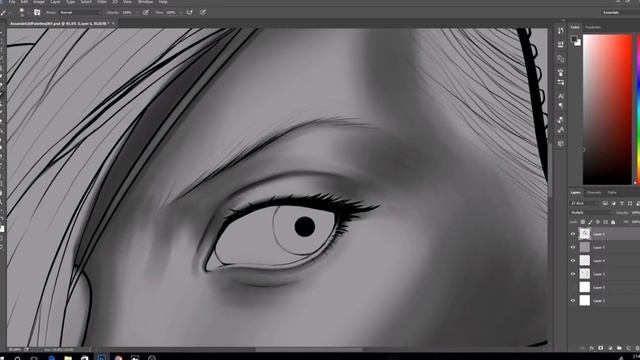
Task: Open the Properties panel icon in collapsed dock
Action: coord(561,44)
